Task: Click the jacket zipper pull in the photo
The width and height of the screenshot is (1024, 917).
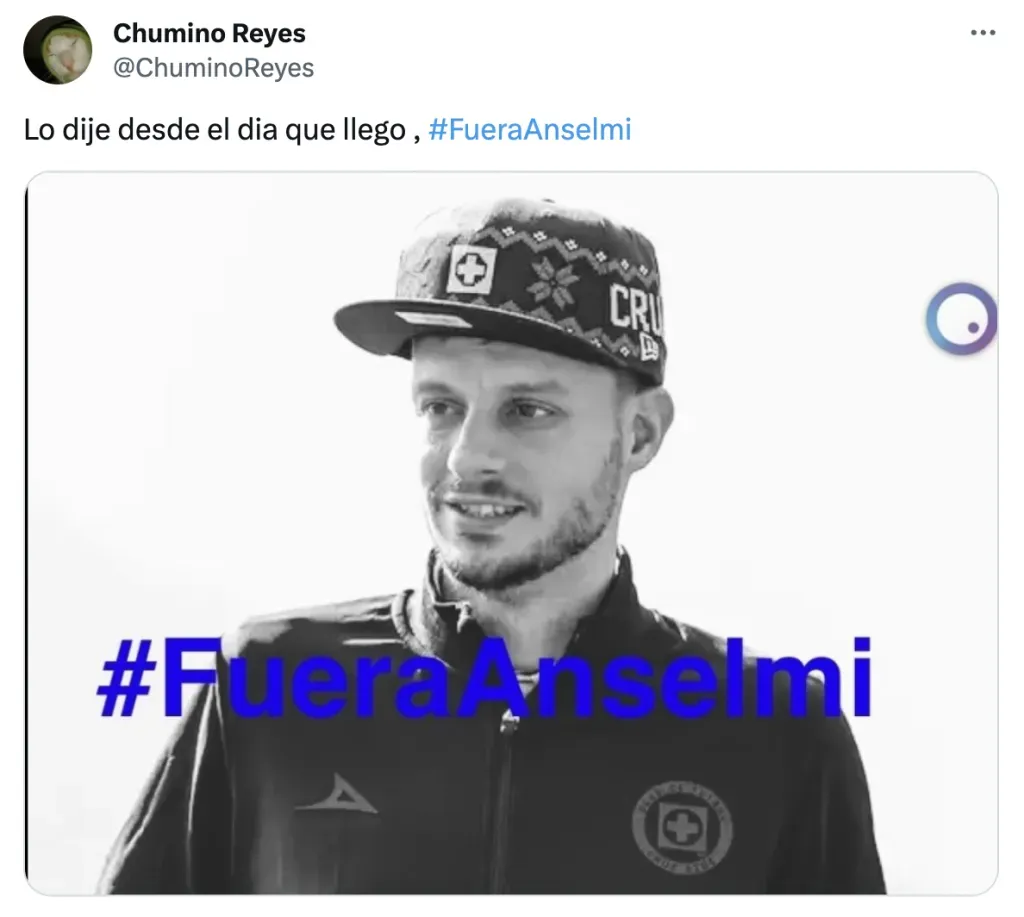Action: (509, 722)
